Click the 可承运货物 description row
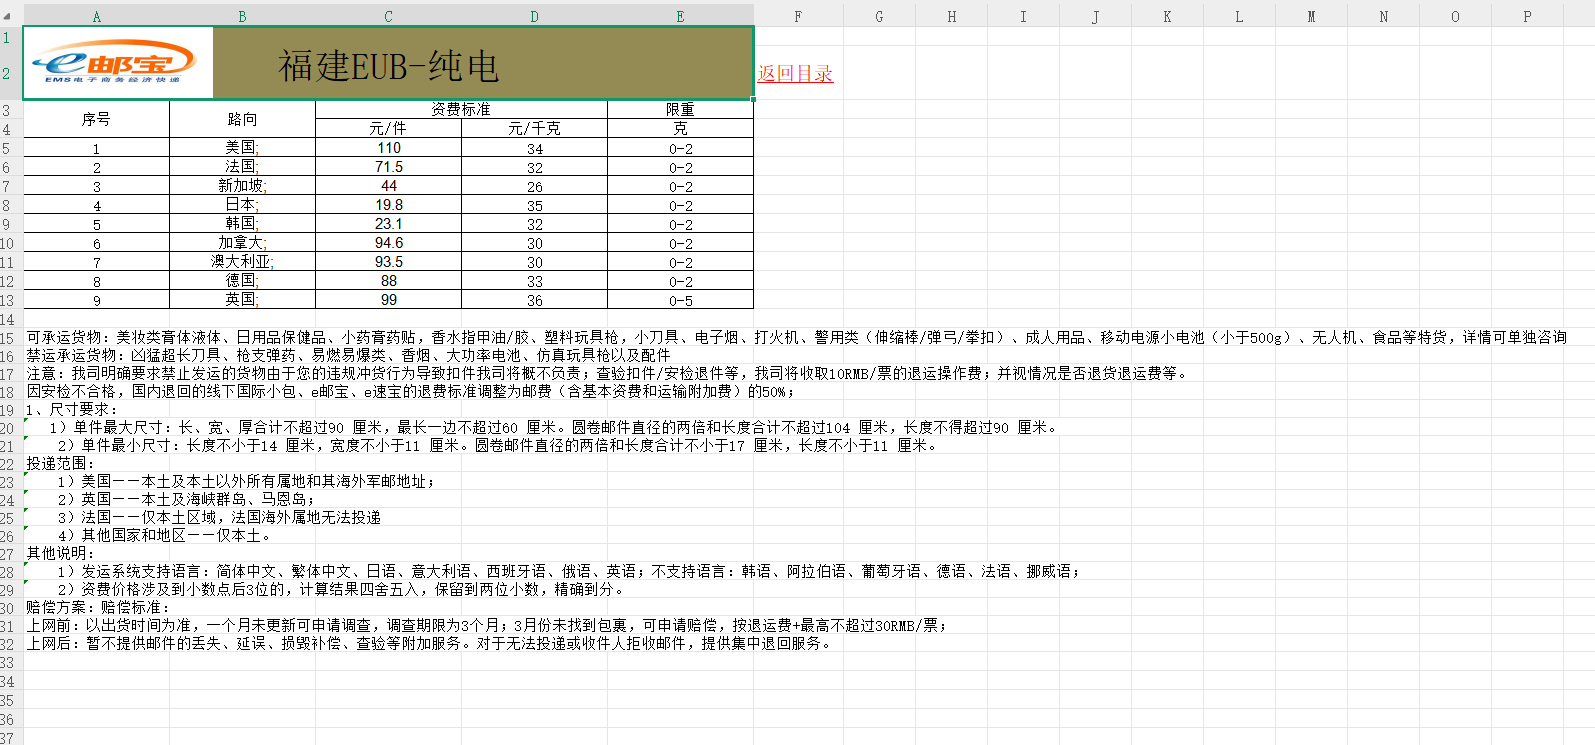 coord(796,338)
